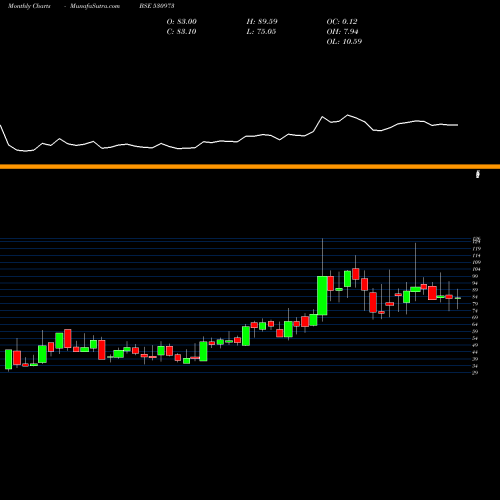
Task: Click the 44 price axis label
Action: 475,352
